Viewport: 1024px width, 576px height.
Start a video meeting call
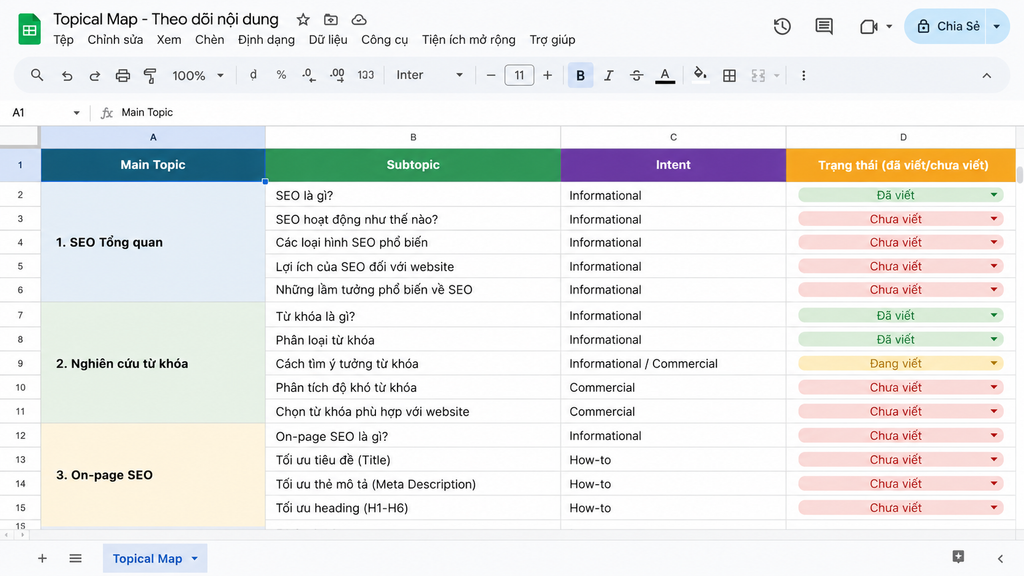click(869, 27)
